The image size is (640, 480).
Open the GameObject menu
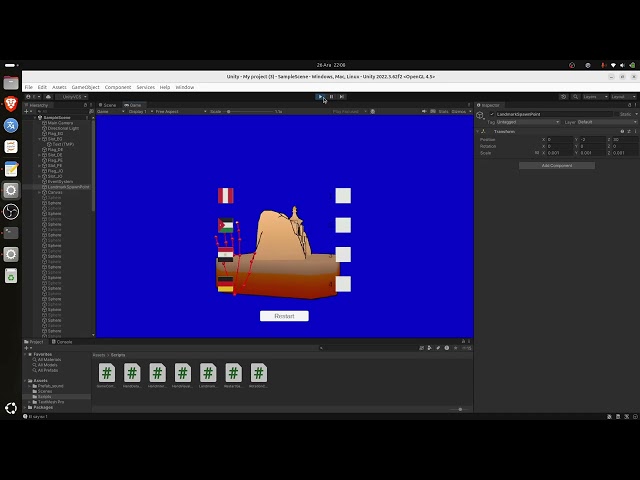point(85,87)
